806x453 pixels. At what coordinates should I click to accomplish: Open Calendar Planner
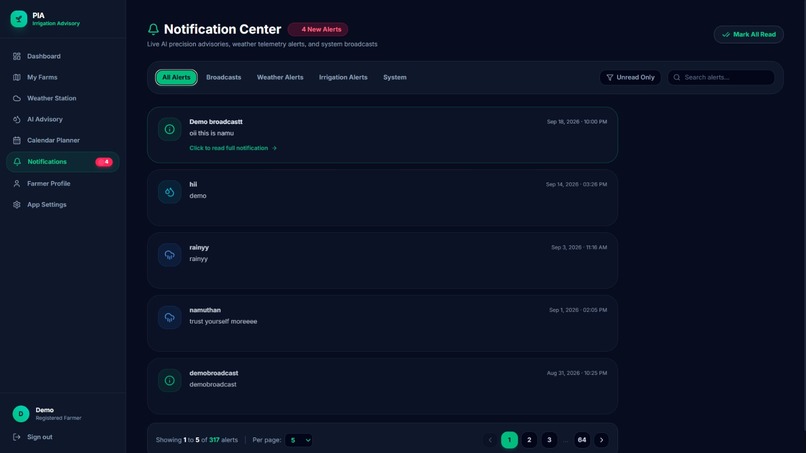tap(63, 140)
